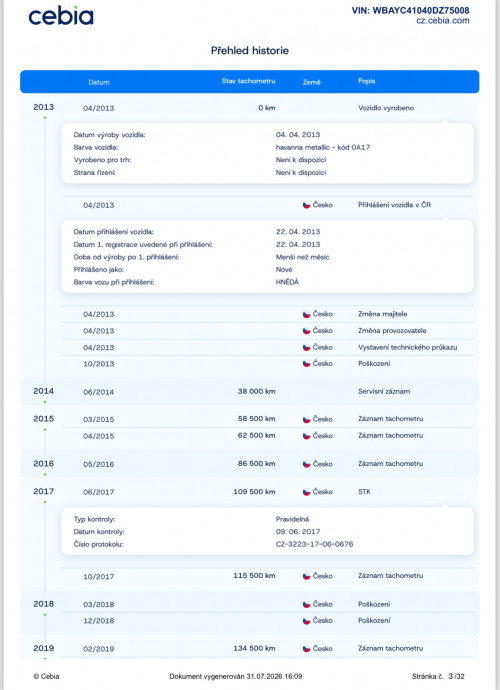Screen dimensions: 500x690
Task: Select the Datum column header
Action: tap(99, 82)
